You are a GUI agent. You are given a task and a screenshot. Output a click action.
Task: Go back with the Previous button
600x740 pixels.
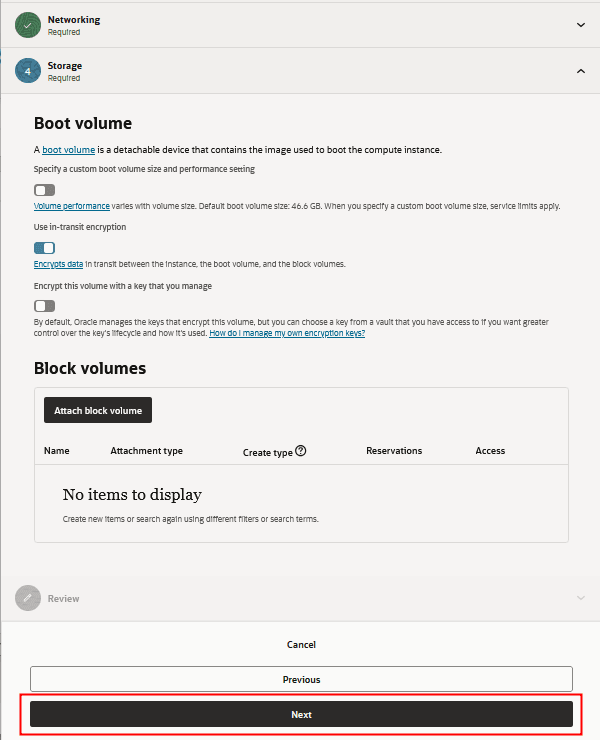pos(301,679)
